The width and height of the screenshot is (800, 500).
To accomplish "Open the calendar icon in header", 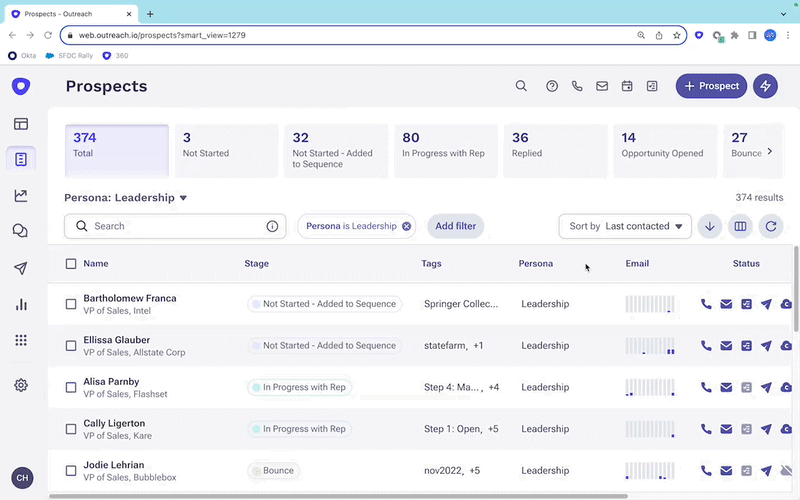I will [627, 86].
